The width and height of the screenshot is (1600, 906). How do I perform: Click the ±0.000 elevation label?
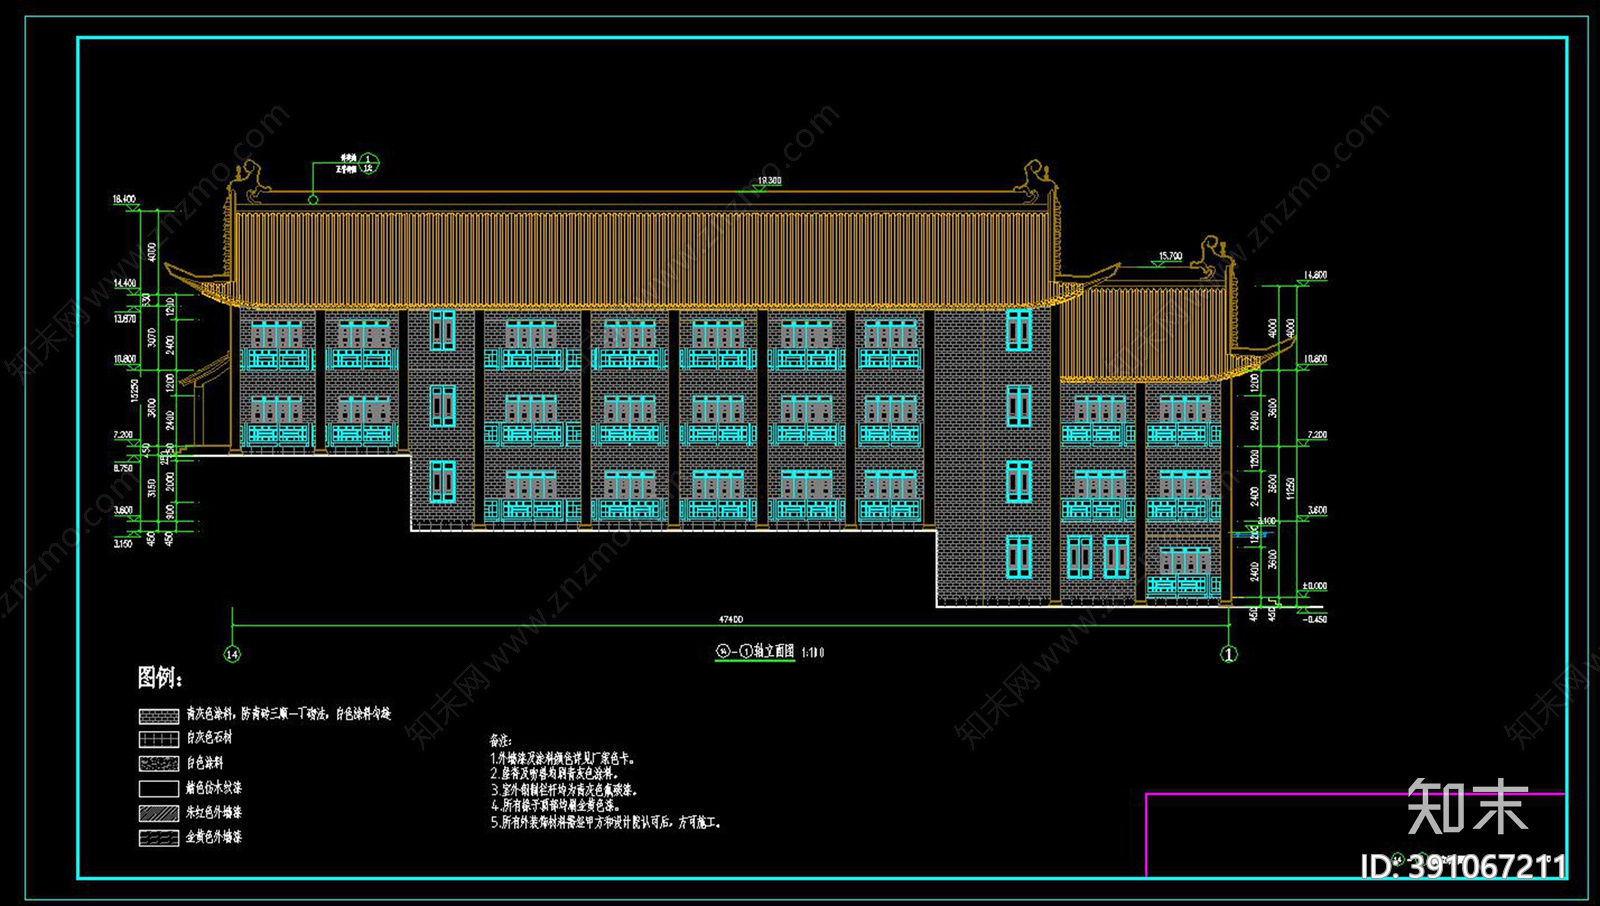(x=1314, y=586)
